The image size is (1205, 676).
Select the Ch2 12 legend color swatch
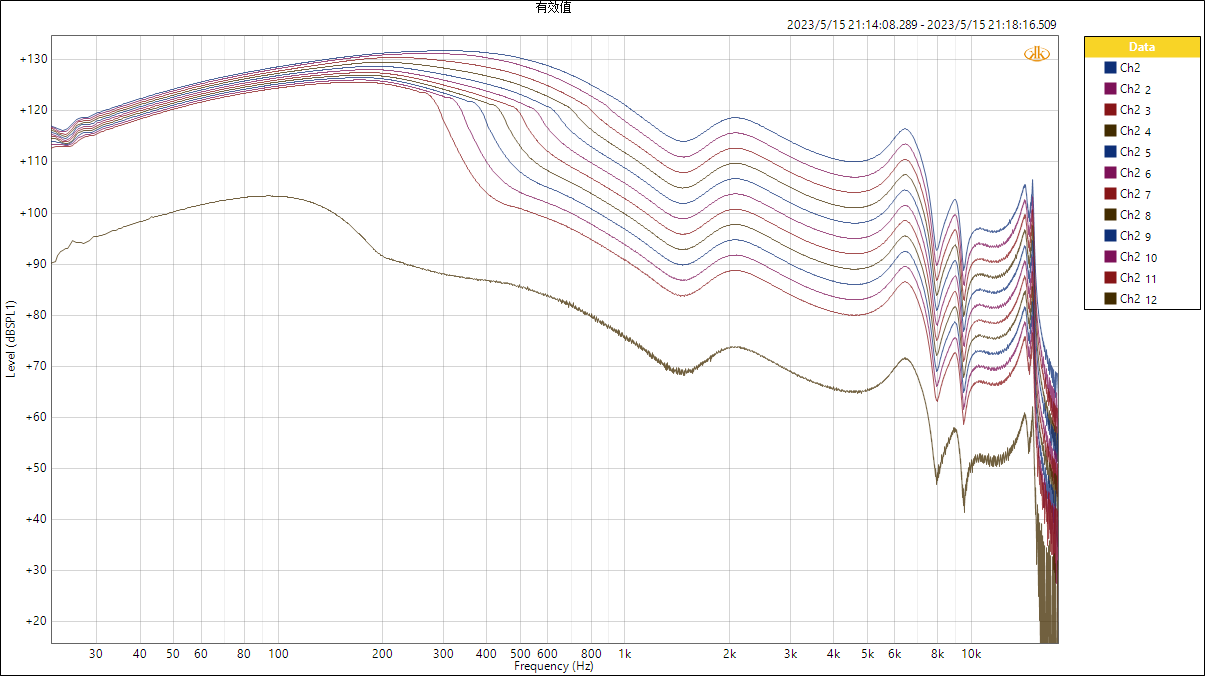coord(1110,299)
